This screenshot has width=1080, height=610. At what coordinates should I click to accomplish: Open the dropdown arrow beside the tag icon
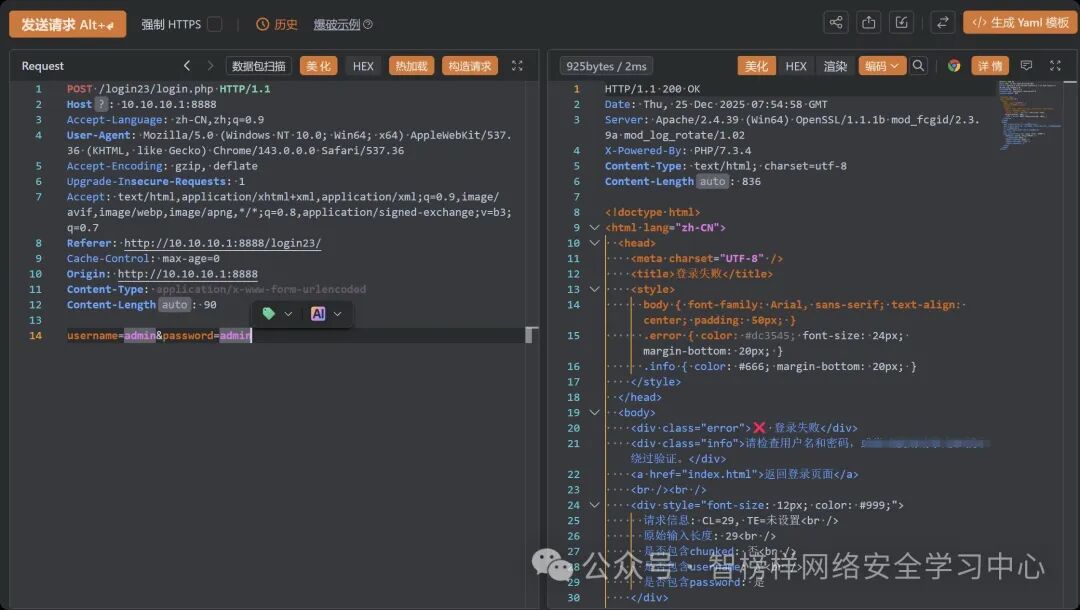click(x=289, y=314)
